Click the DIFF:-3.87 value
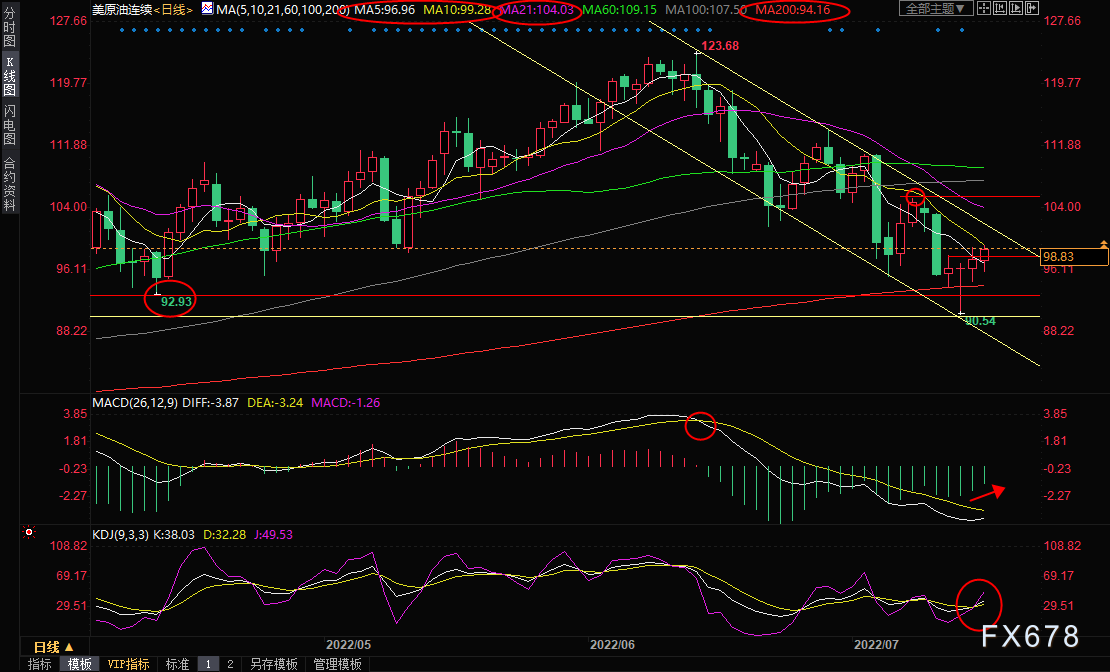The image size is (1110, 672). coord(210,402)
